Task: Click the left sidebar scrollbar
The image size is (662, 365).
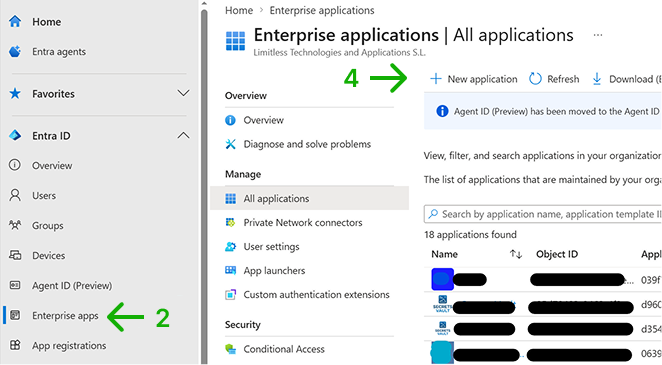Action: coord(204,186)
